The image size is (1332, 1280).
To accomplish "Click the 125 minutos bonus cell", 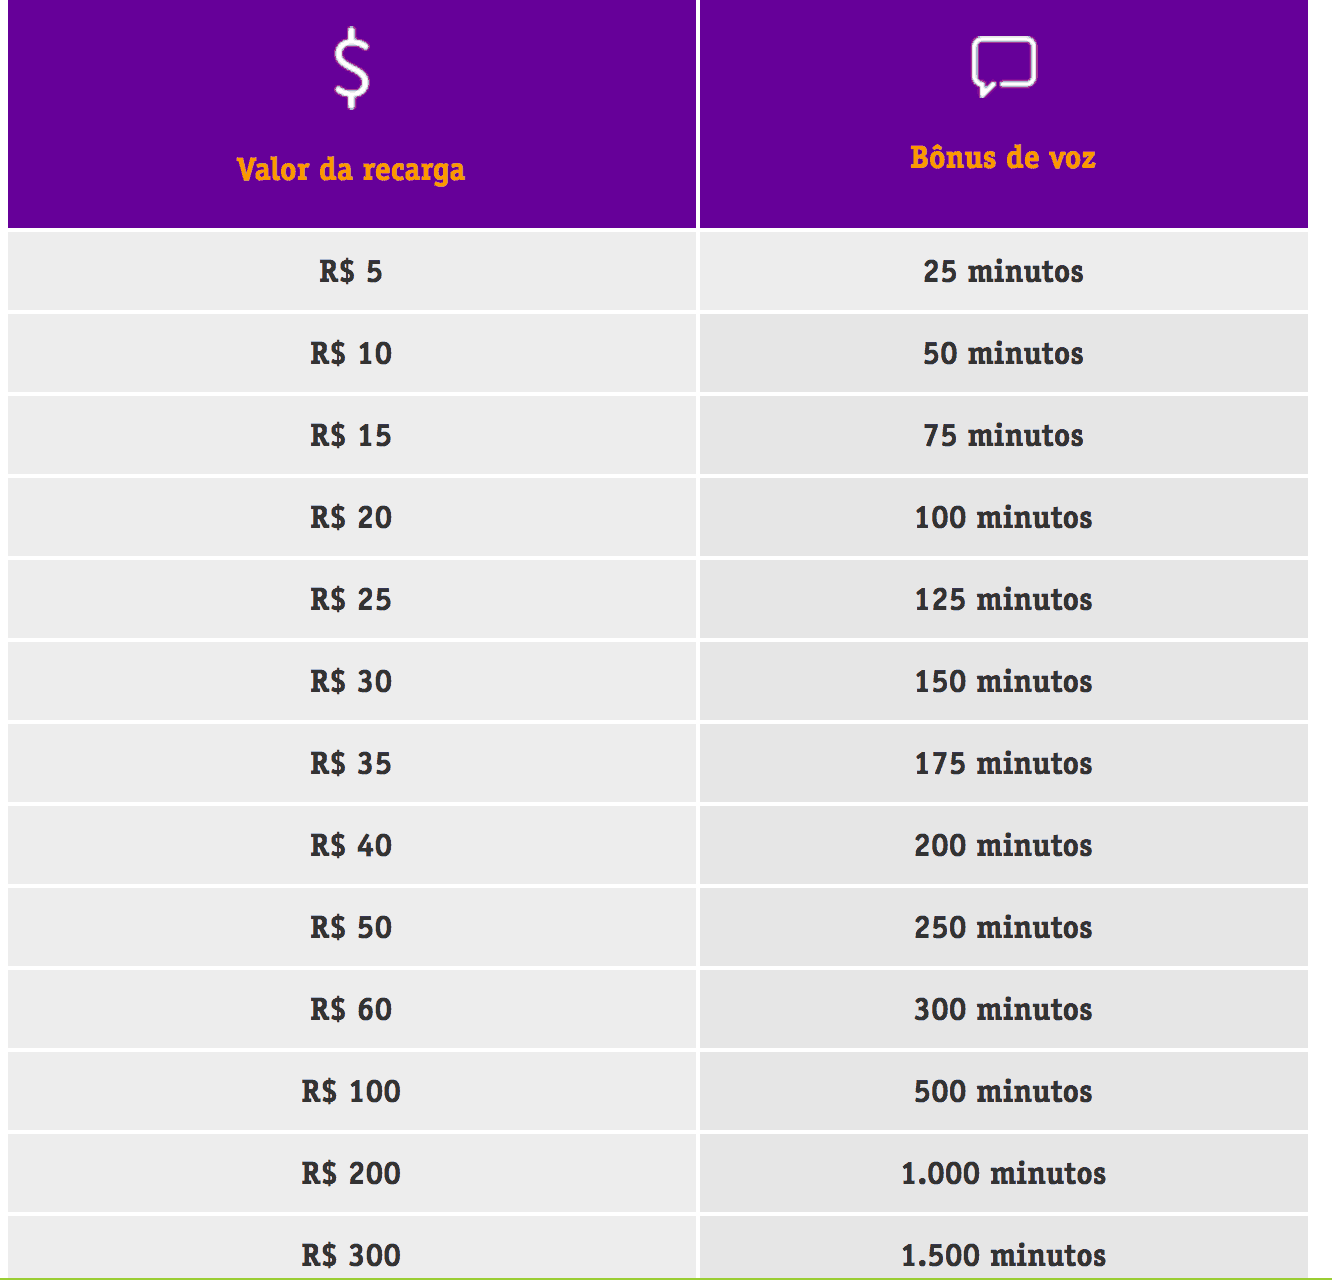I will 1004,599.
